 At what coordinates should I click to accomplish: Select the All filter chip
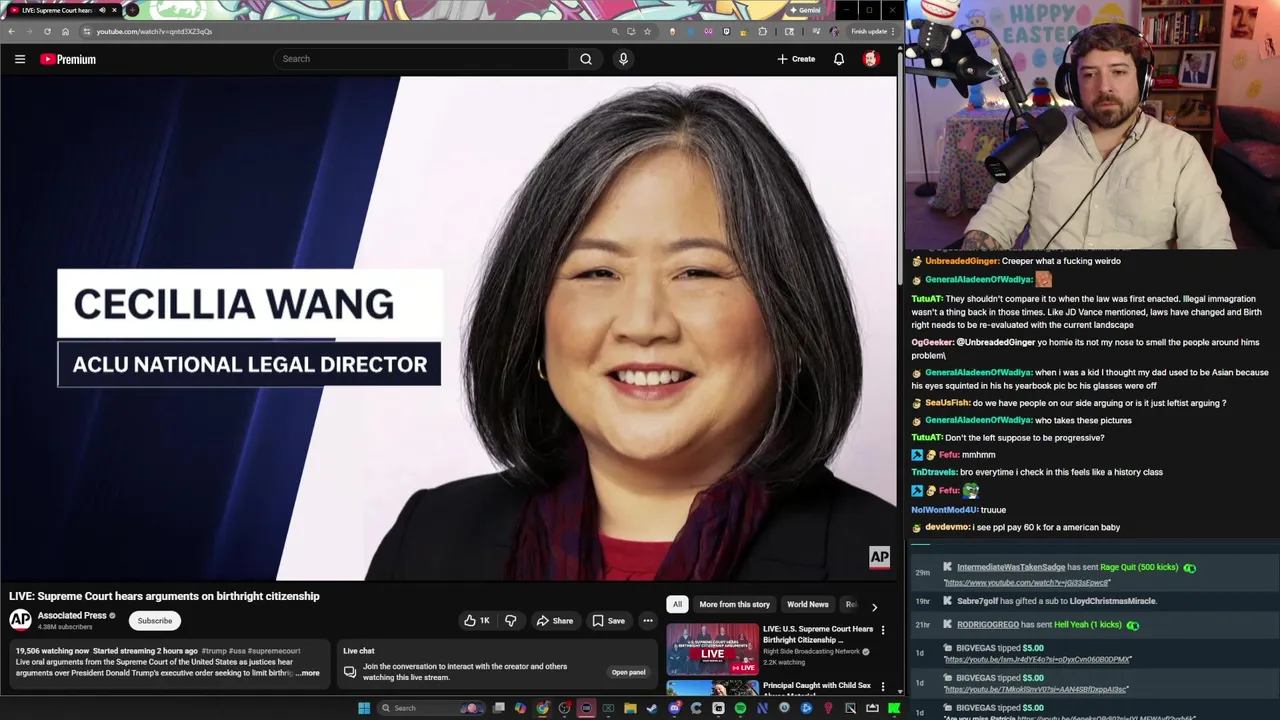pyautogui.click(x=678, y=604)
